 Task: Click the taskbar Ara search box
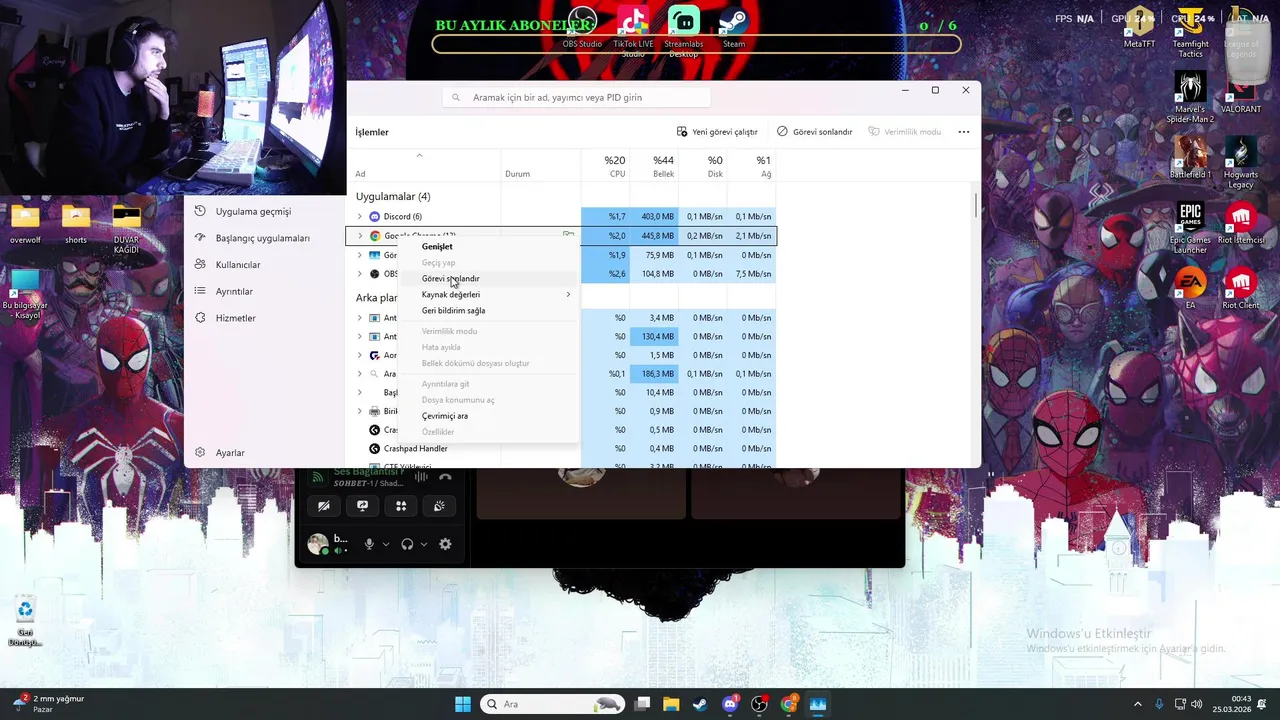[552, 704]
